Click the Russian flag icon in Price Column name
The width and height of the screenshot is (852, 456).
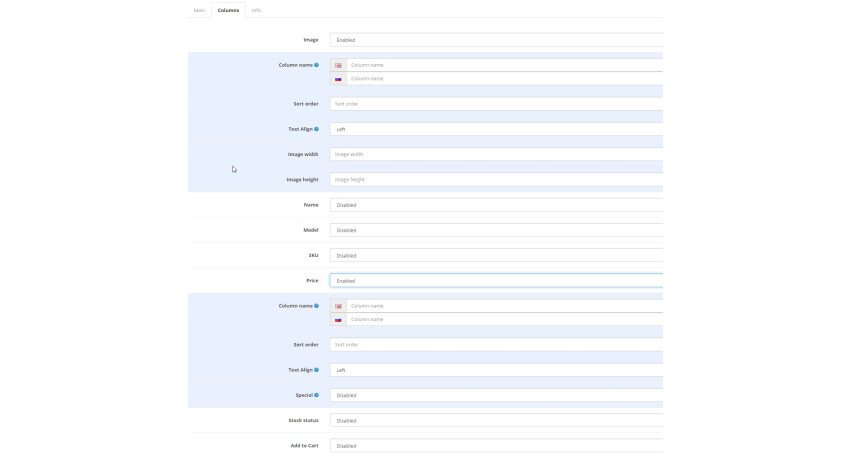coord(338,320)
